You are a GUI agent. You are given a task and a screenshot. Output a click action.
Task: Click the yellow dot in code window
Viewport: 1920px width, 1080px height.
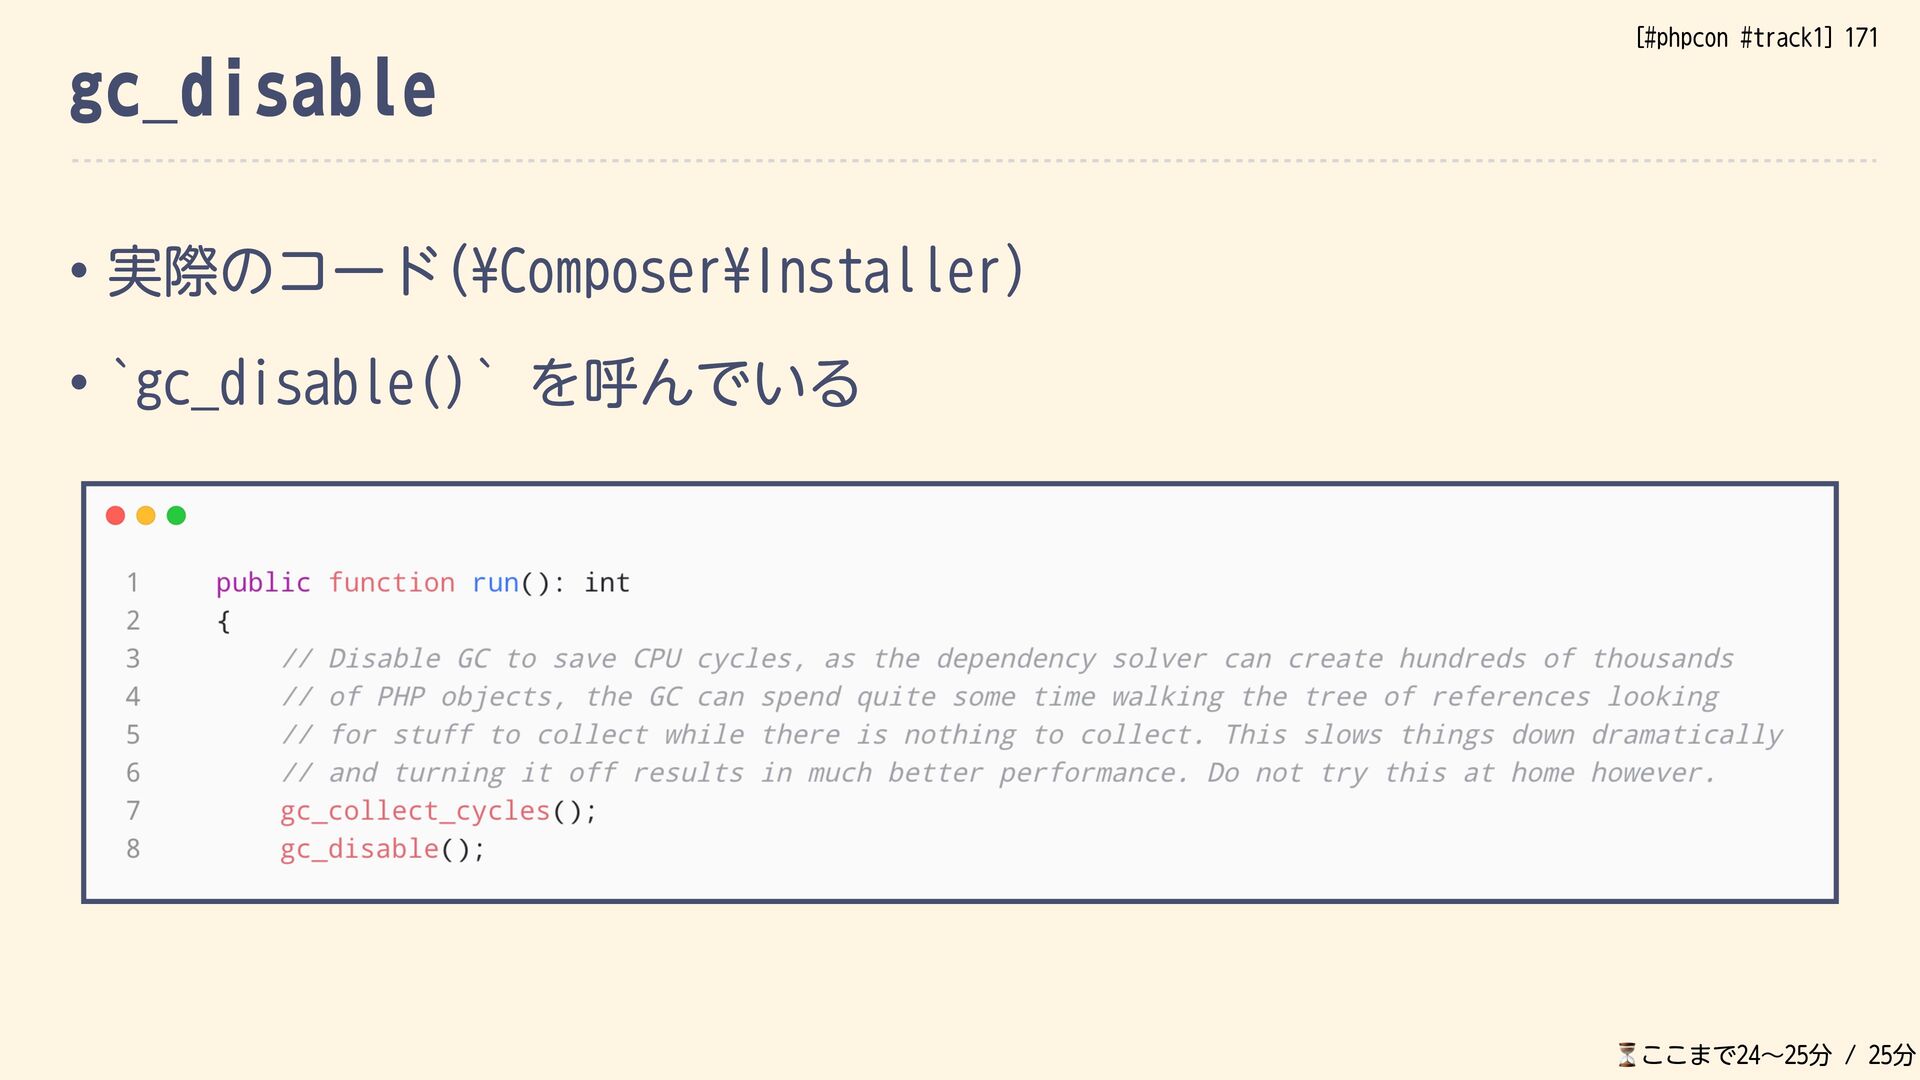[146, 515]
